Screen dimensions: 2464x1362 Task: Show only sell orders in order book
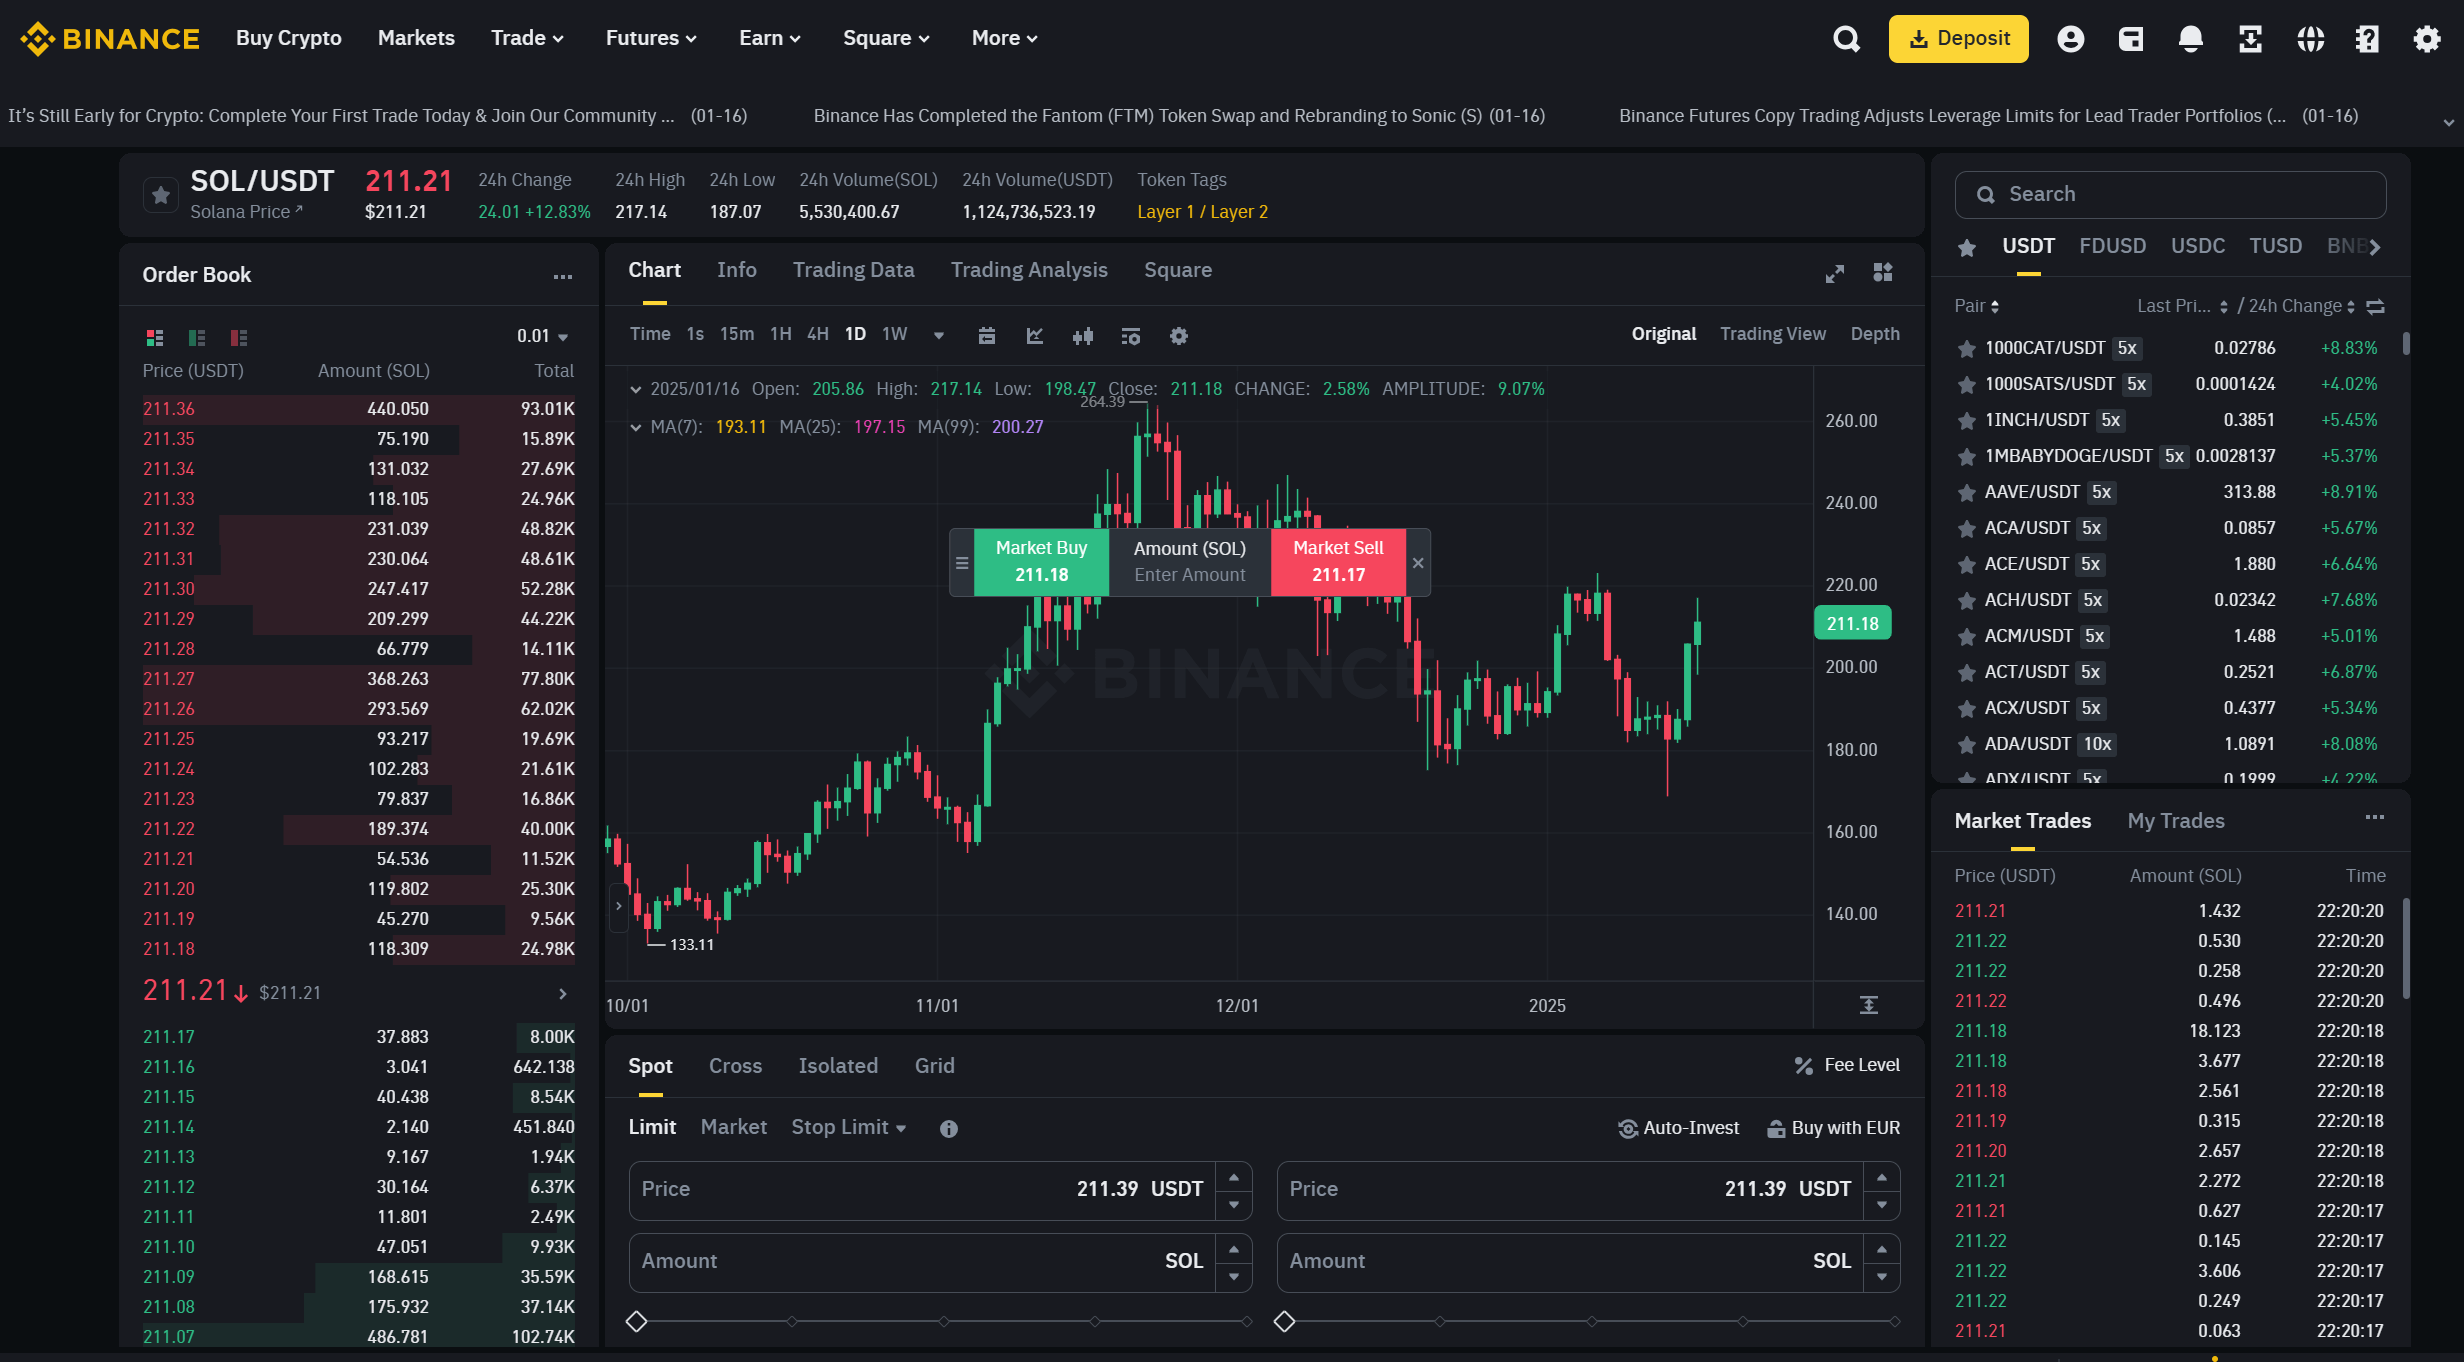(238, 337)
